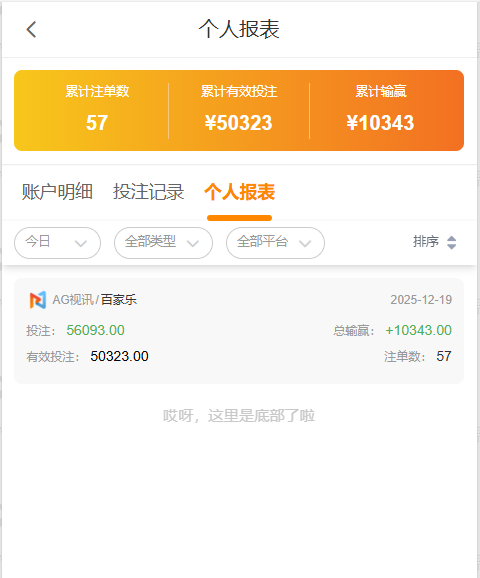480x578 pixels.
Task: Open the 全部平台 platform dropdown
Action: [275, 243]
